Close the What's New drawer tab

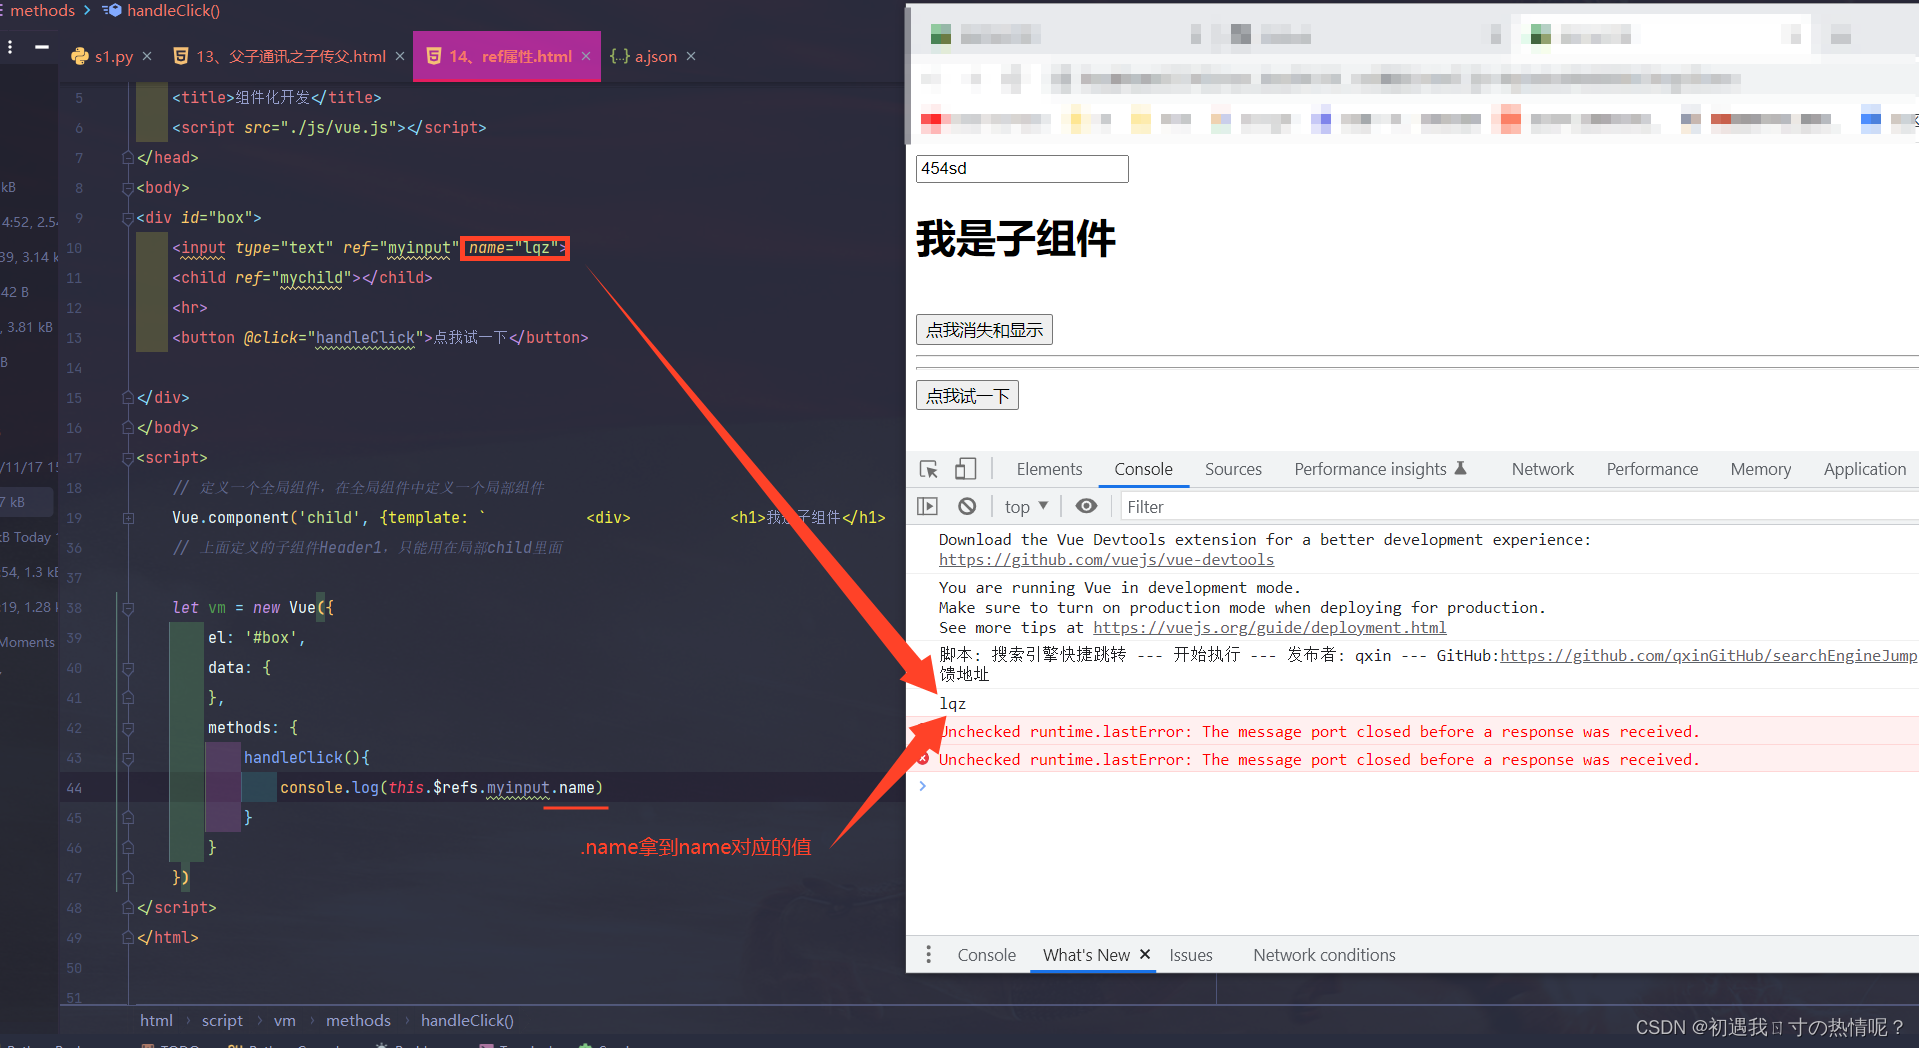coord(1145,954)
